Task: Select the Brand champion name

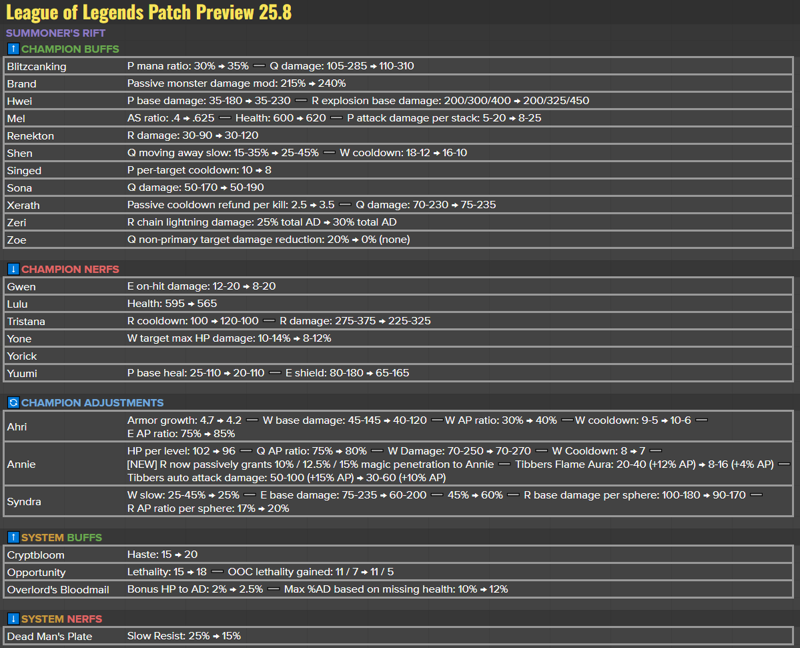Action: click(x=21, y=84)
